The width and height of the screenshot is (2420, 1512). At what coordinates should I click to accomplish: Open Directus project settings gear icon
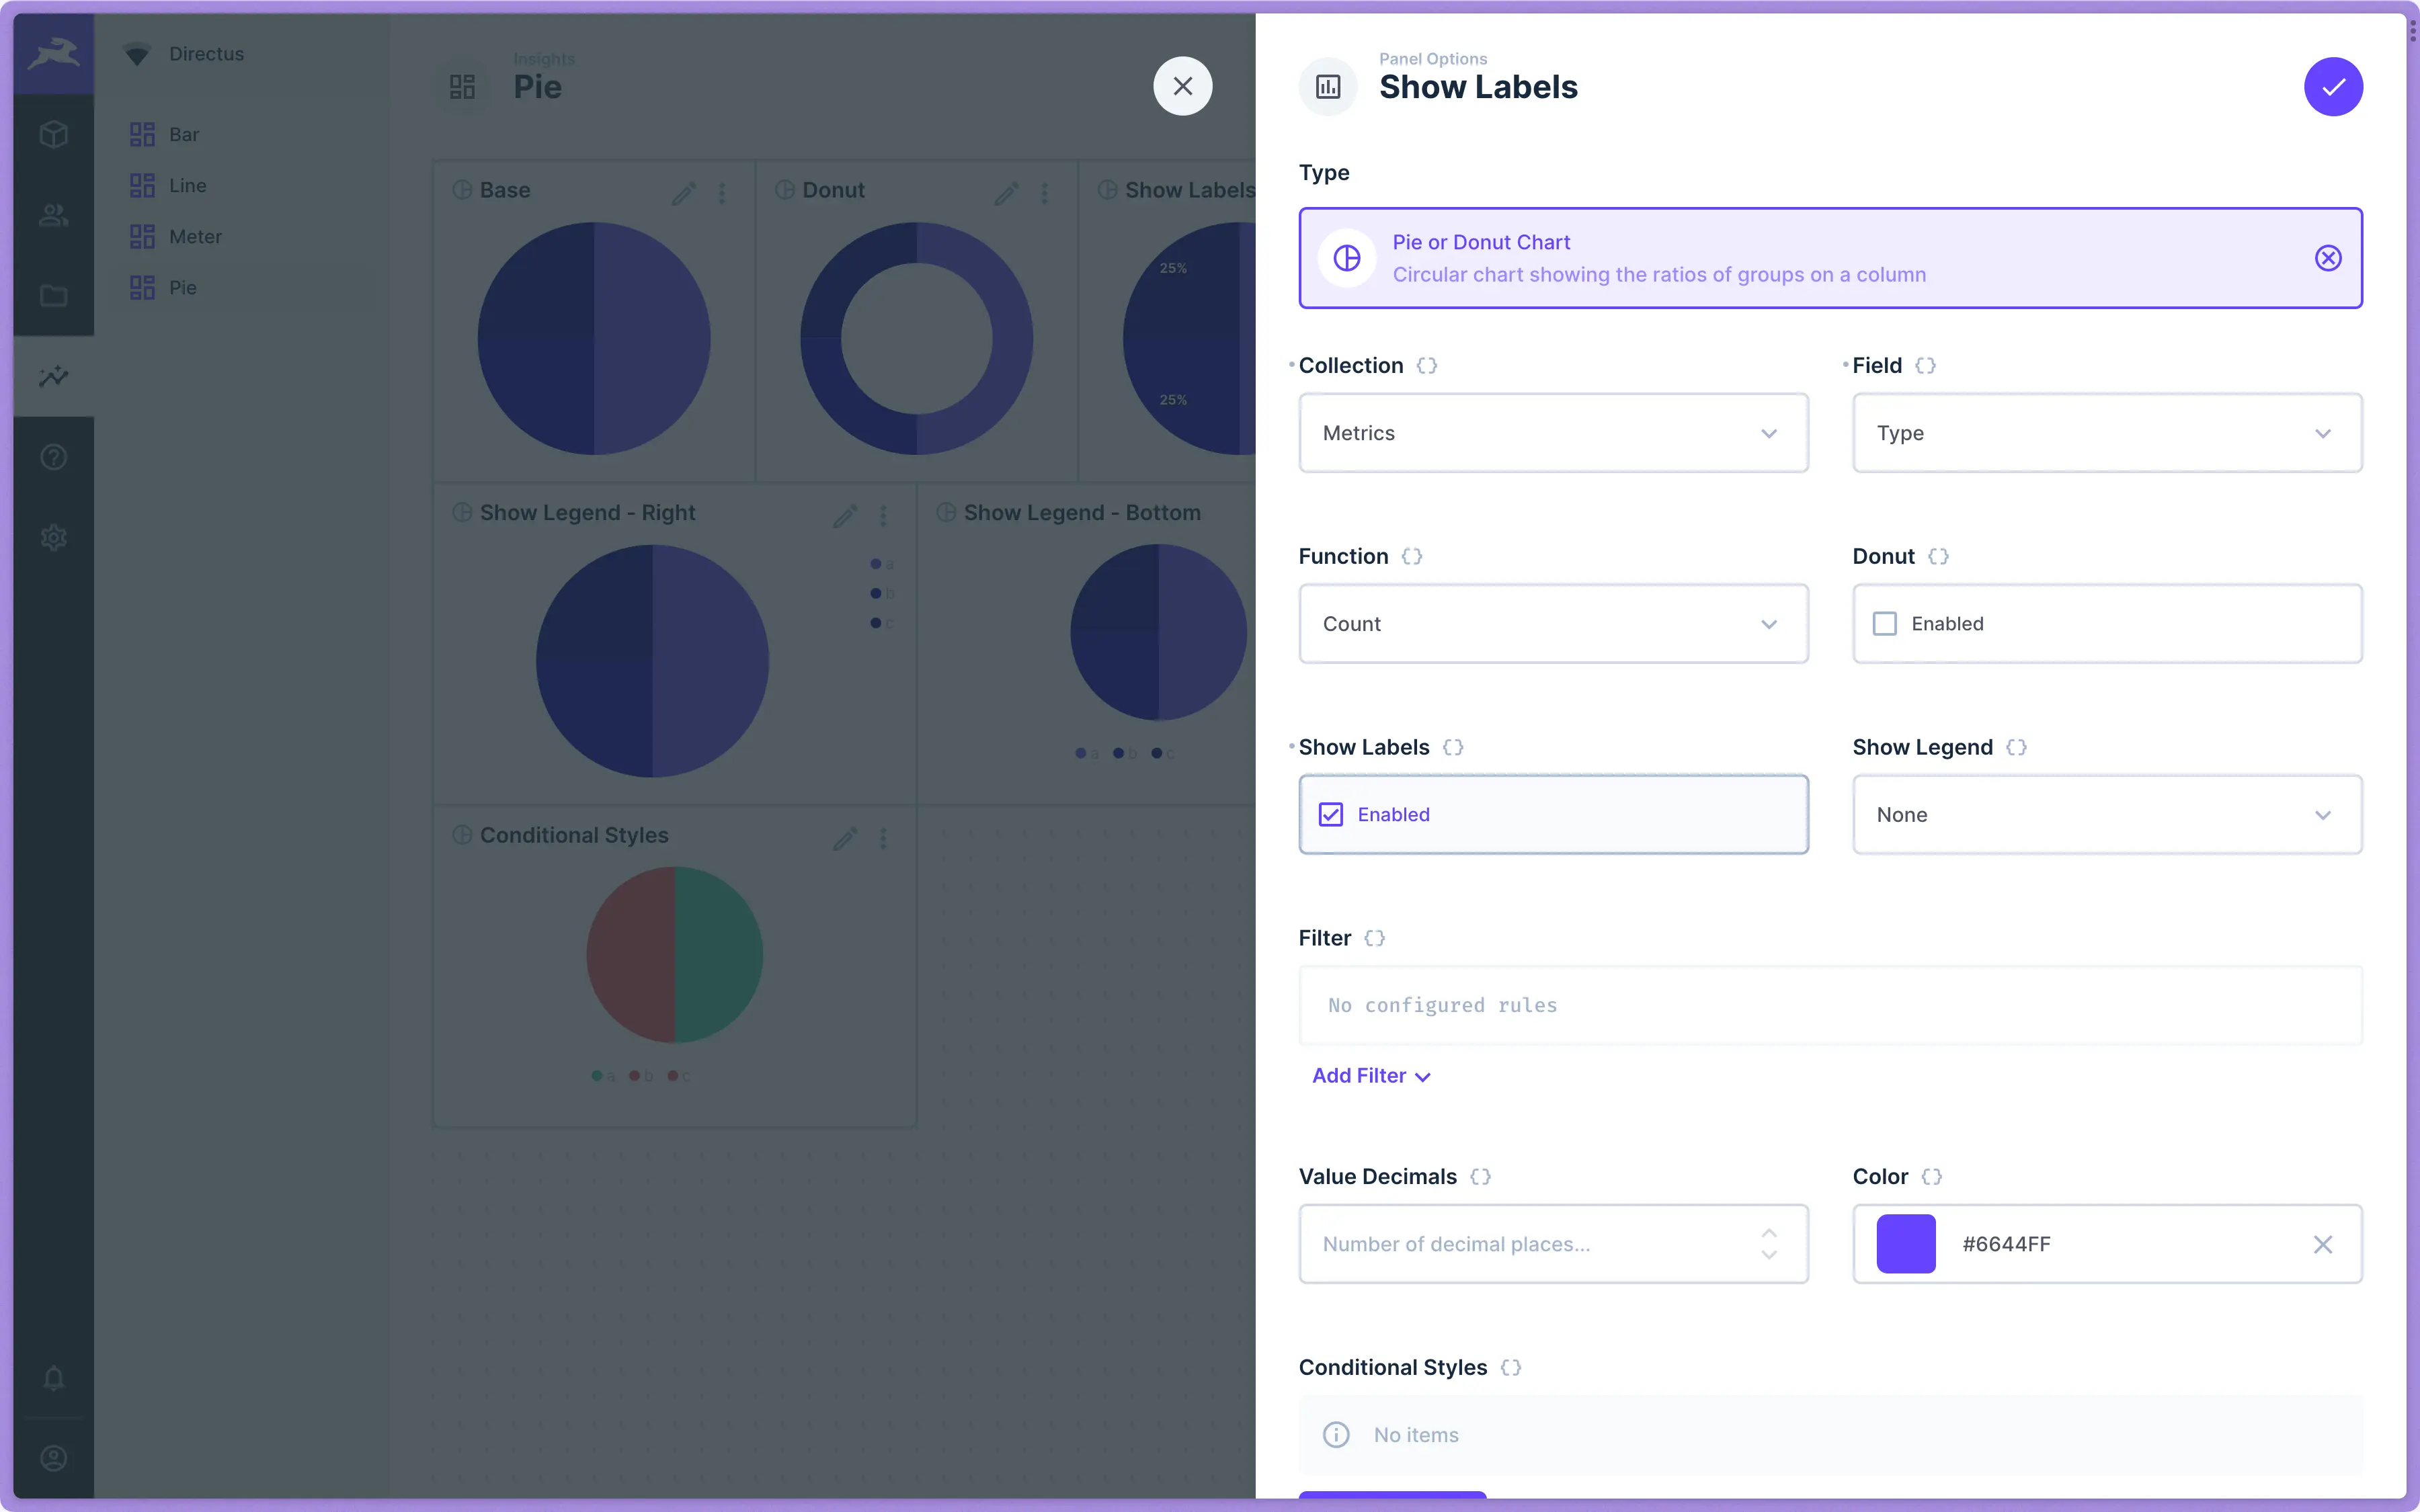52,537
